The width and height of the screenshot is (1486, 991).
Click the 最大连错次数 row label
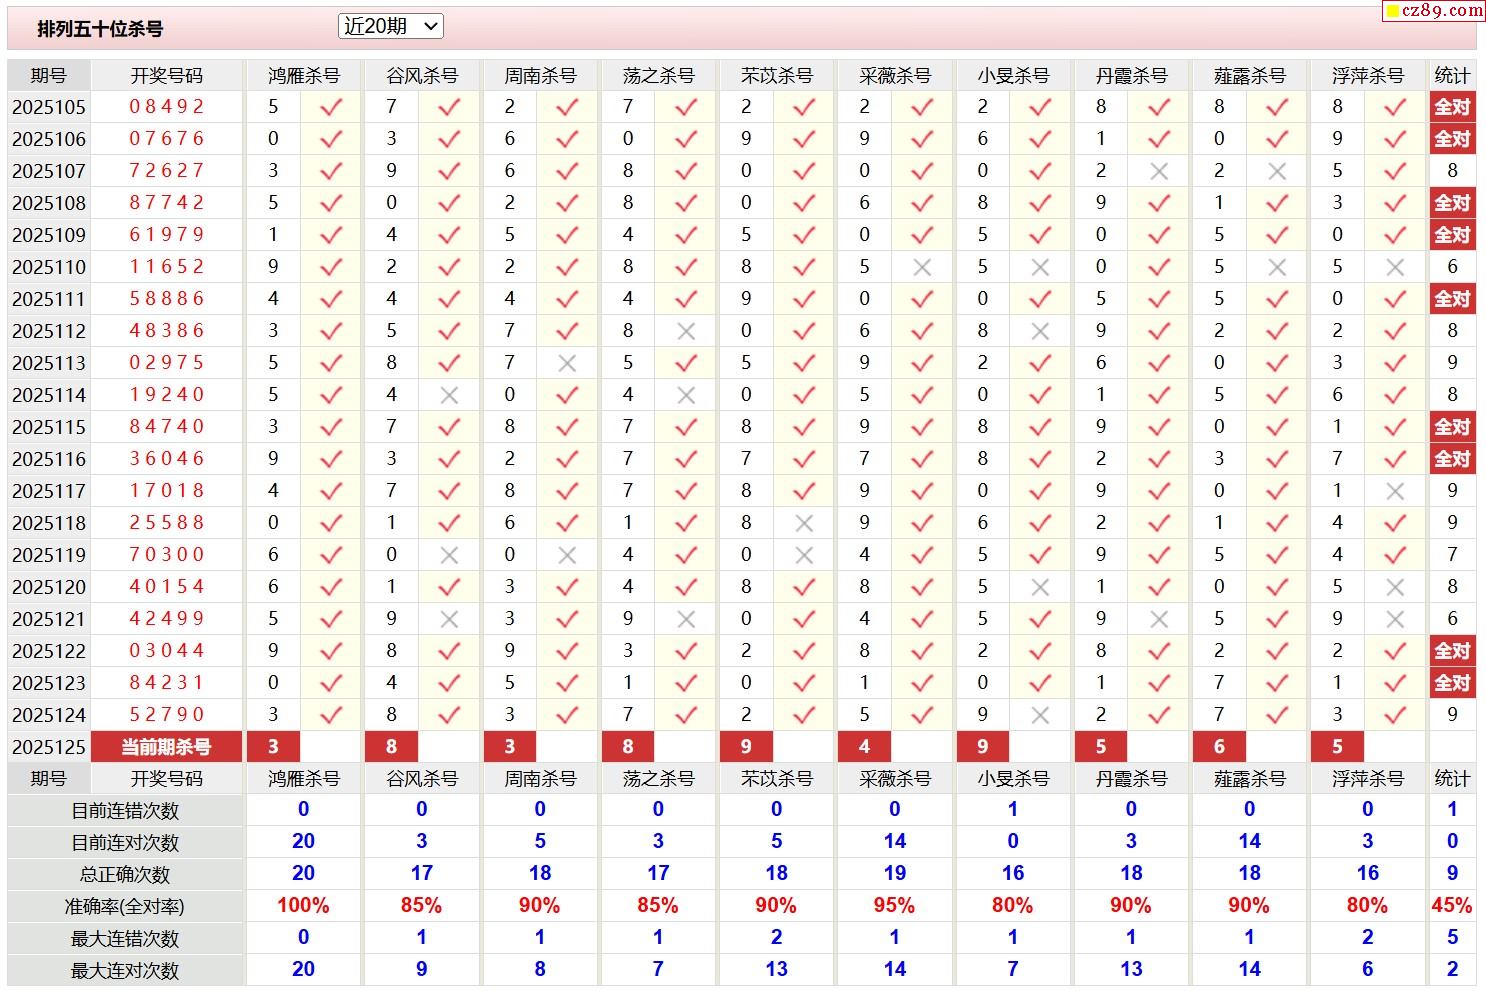coord(125,939)
